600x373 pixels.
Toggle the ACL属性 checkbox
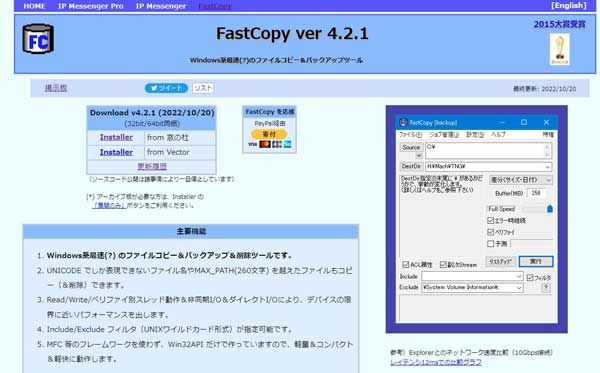point(406,264)
